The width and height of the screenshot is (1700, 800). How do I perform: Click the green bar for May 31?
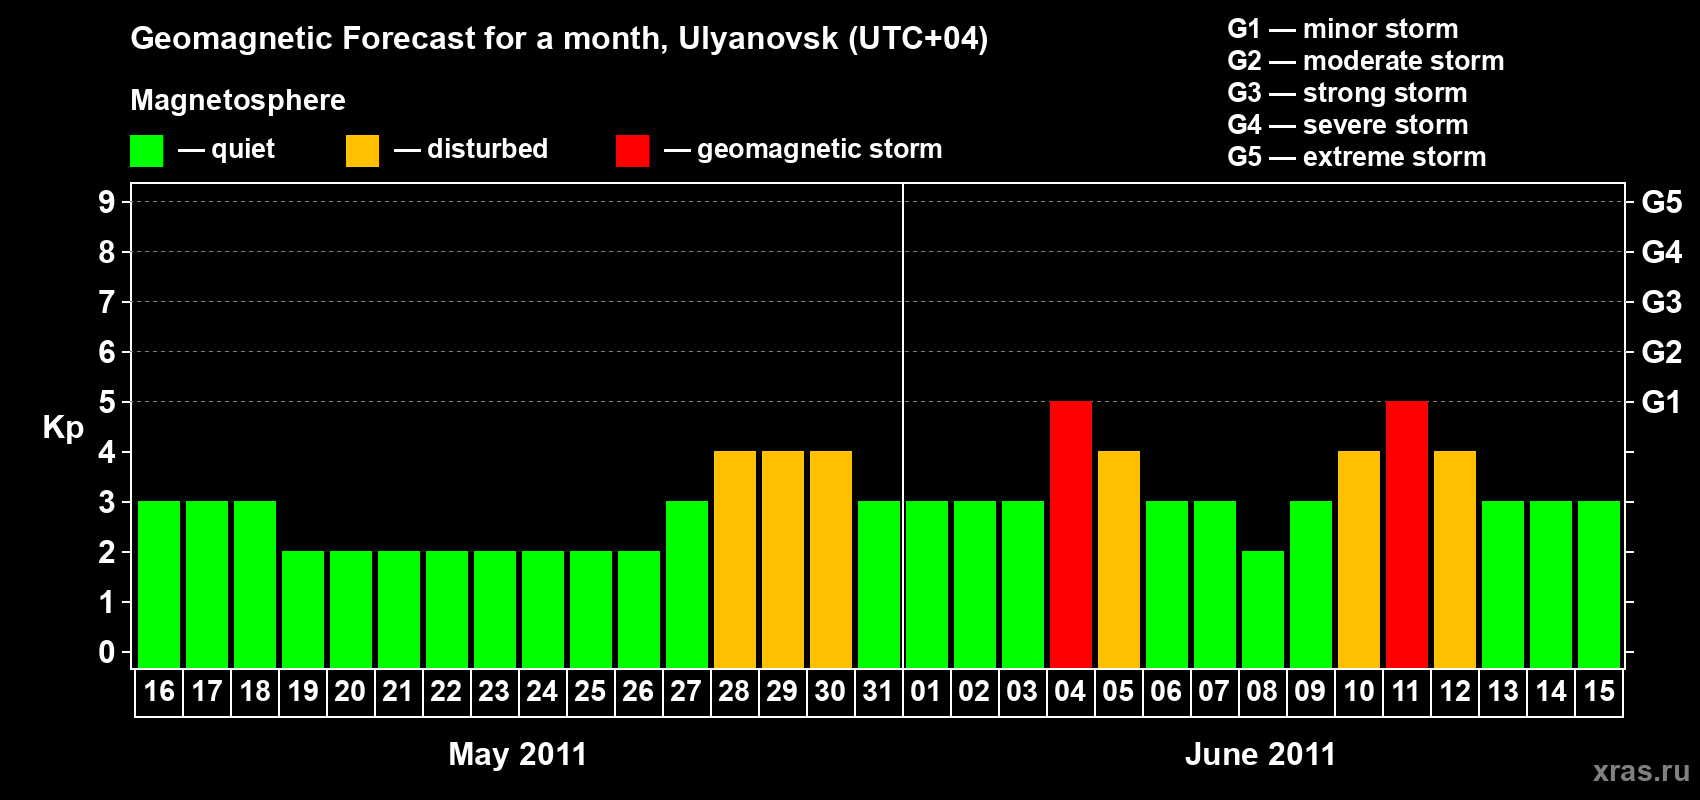click(x=879, y=584)
